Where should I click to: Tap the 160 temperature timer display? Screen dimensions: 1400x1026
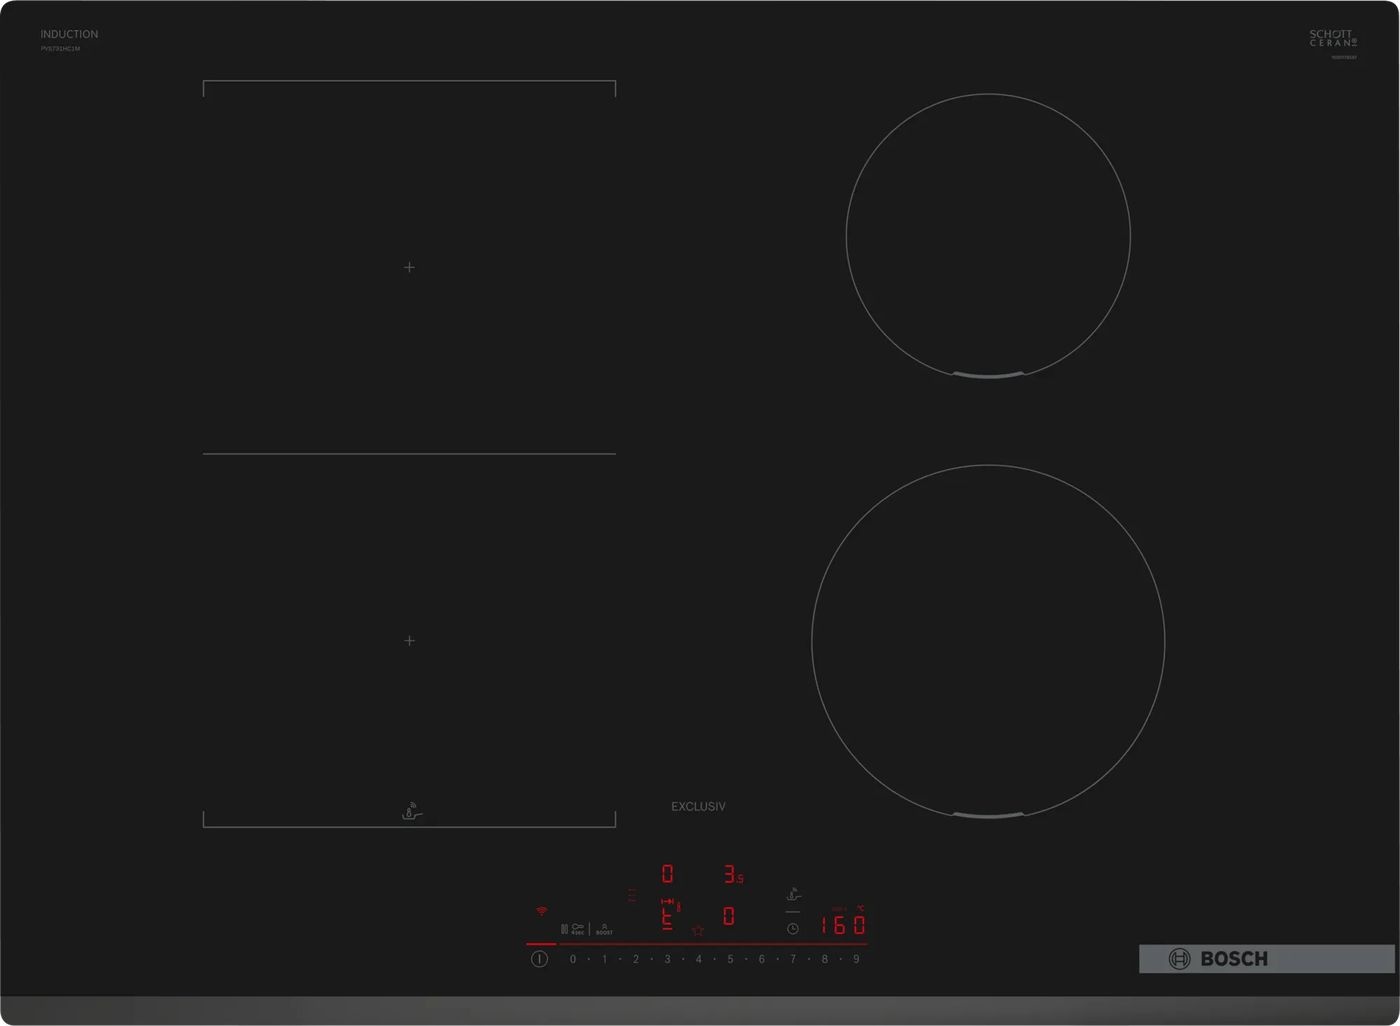pos(842,925)
